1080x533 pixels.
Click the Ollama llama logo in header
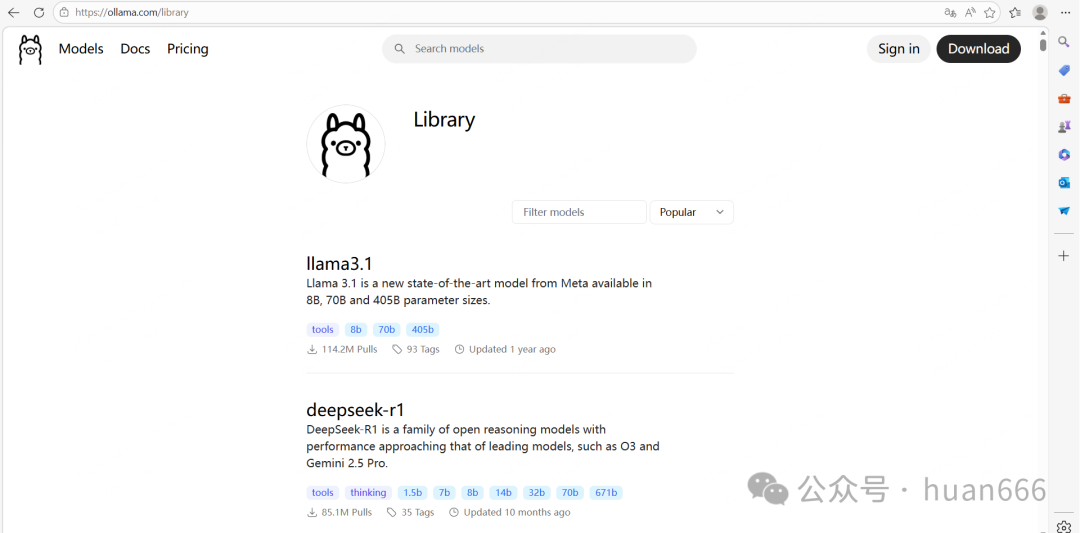pyautogui.click(x=30, y=50)
